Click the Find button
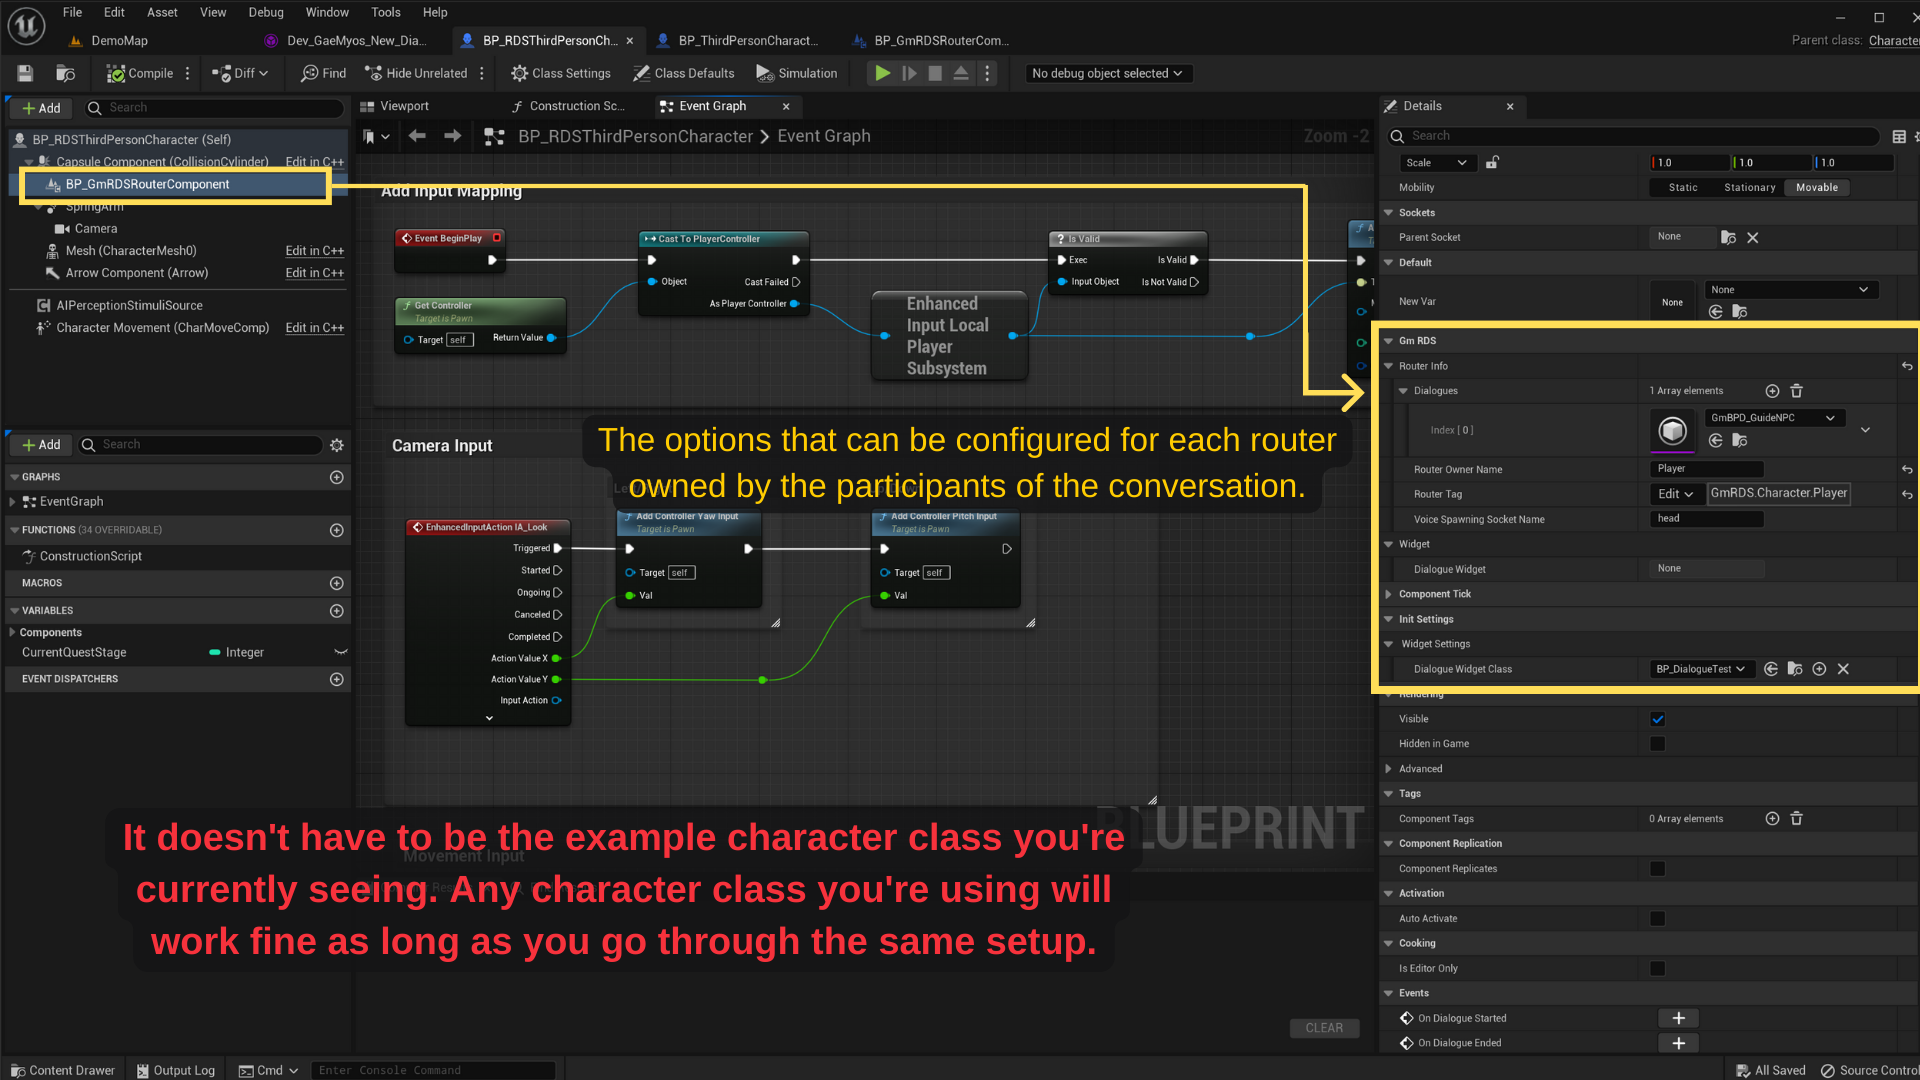This screenshot has height=1080, width=1920. tap(323, 73)
